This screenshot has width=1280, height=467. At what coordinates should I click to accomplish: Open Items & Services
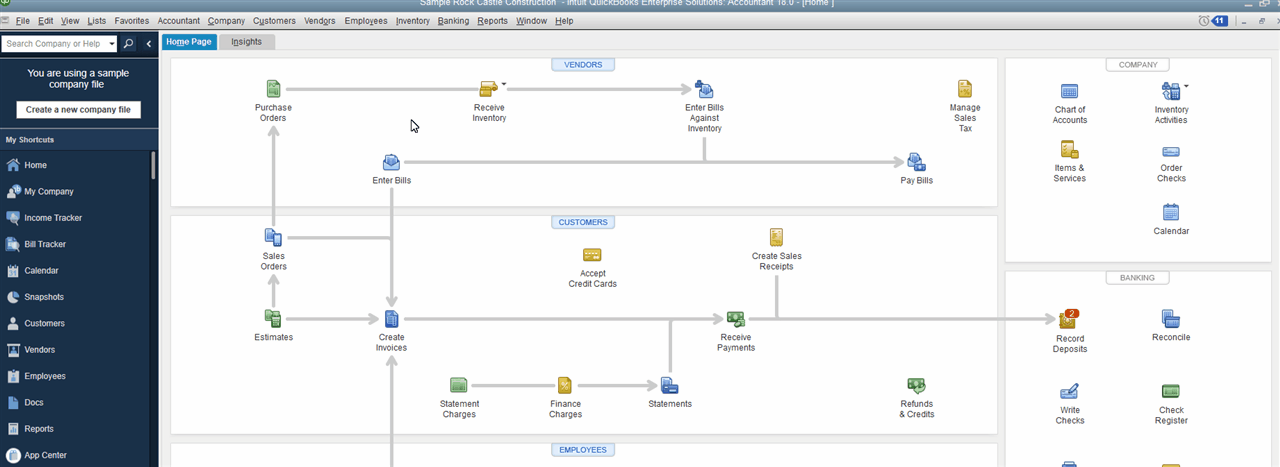(x=1069, y=150)
